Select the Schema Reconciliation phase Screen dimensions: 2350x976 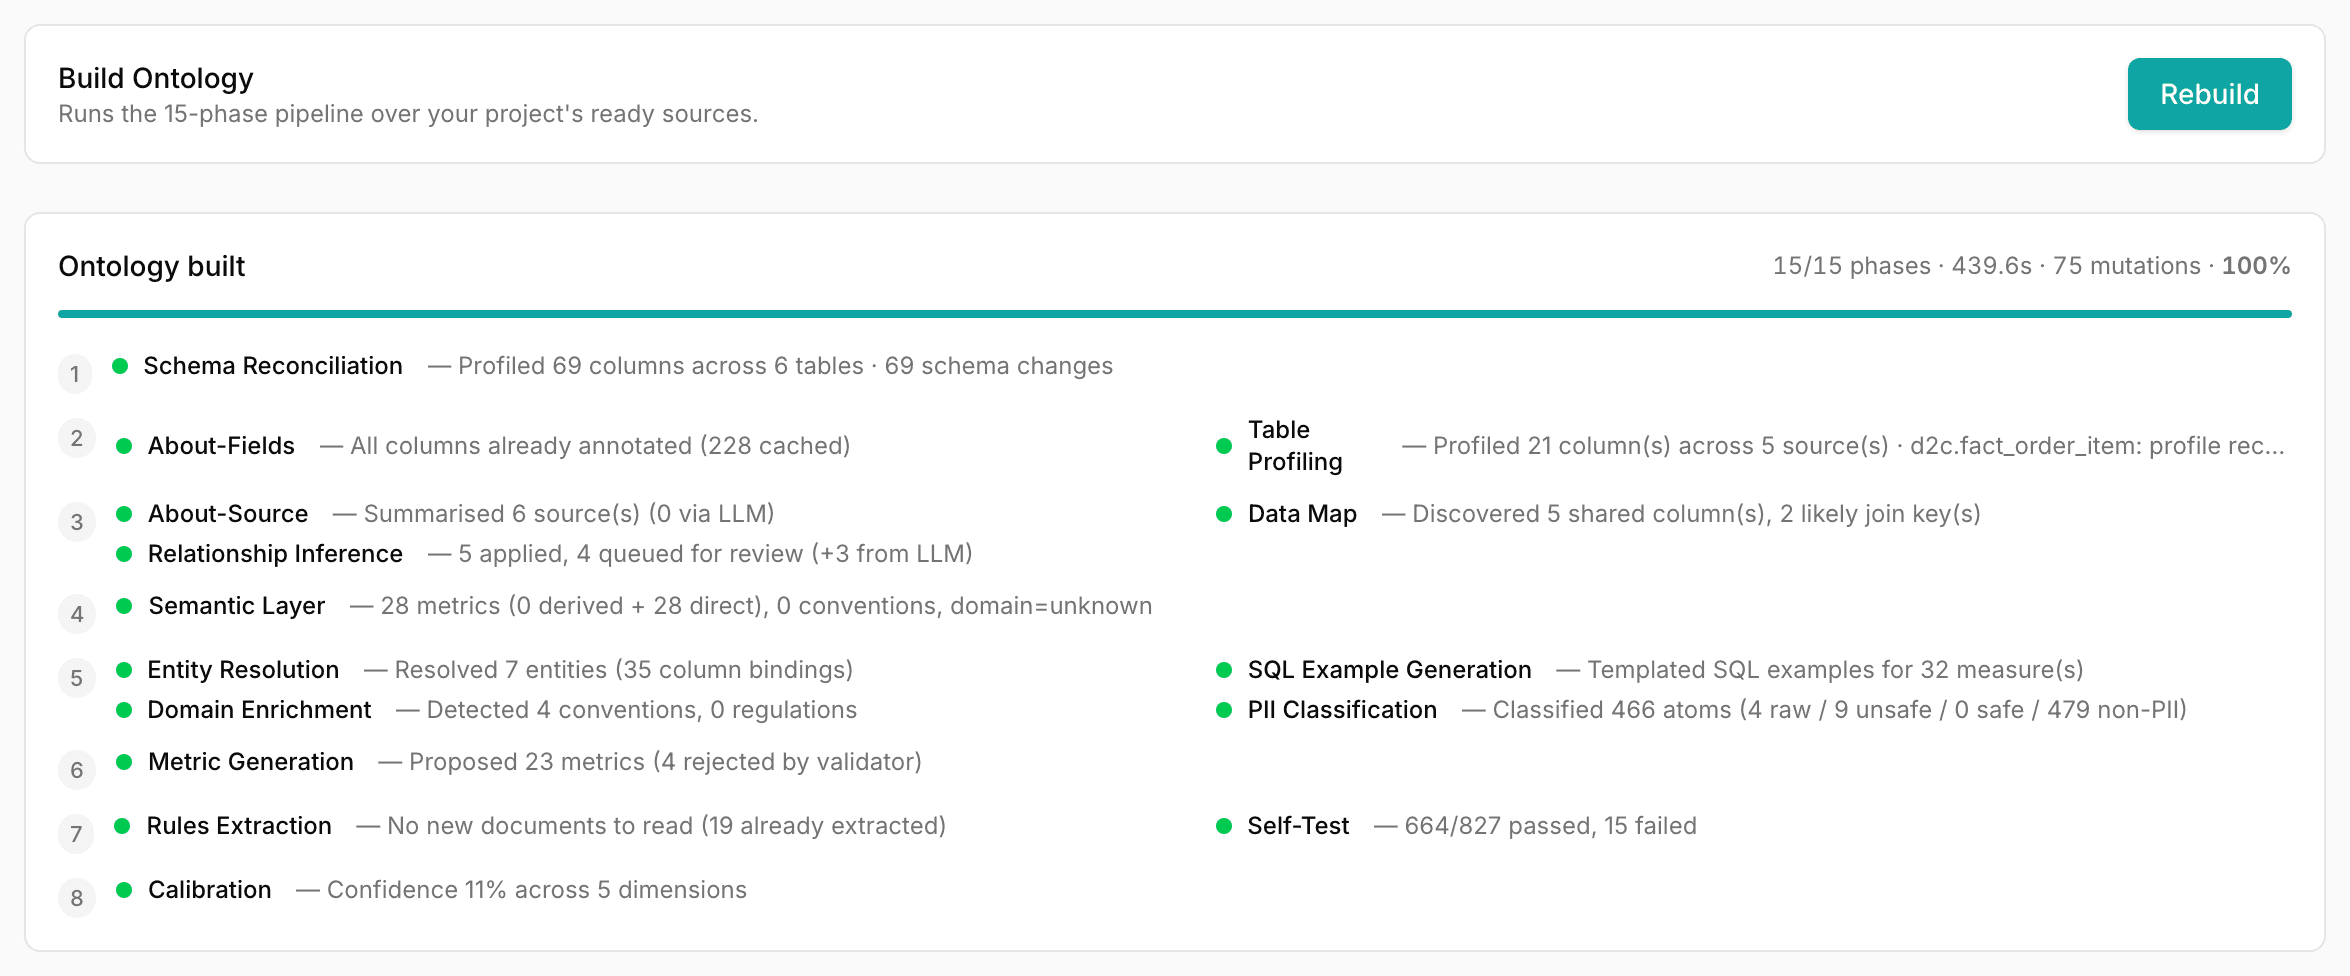point(273,366)
